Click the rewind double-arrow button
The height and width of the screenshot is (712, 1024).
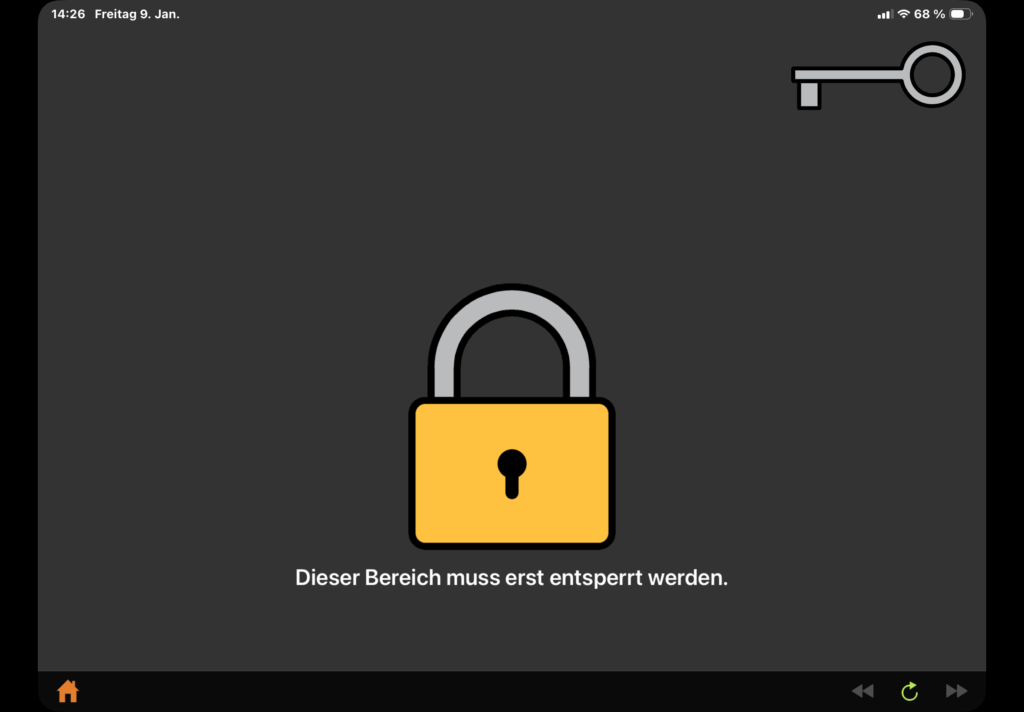[x=863, y=690]
